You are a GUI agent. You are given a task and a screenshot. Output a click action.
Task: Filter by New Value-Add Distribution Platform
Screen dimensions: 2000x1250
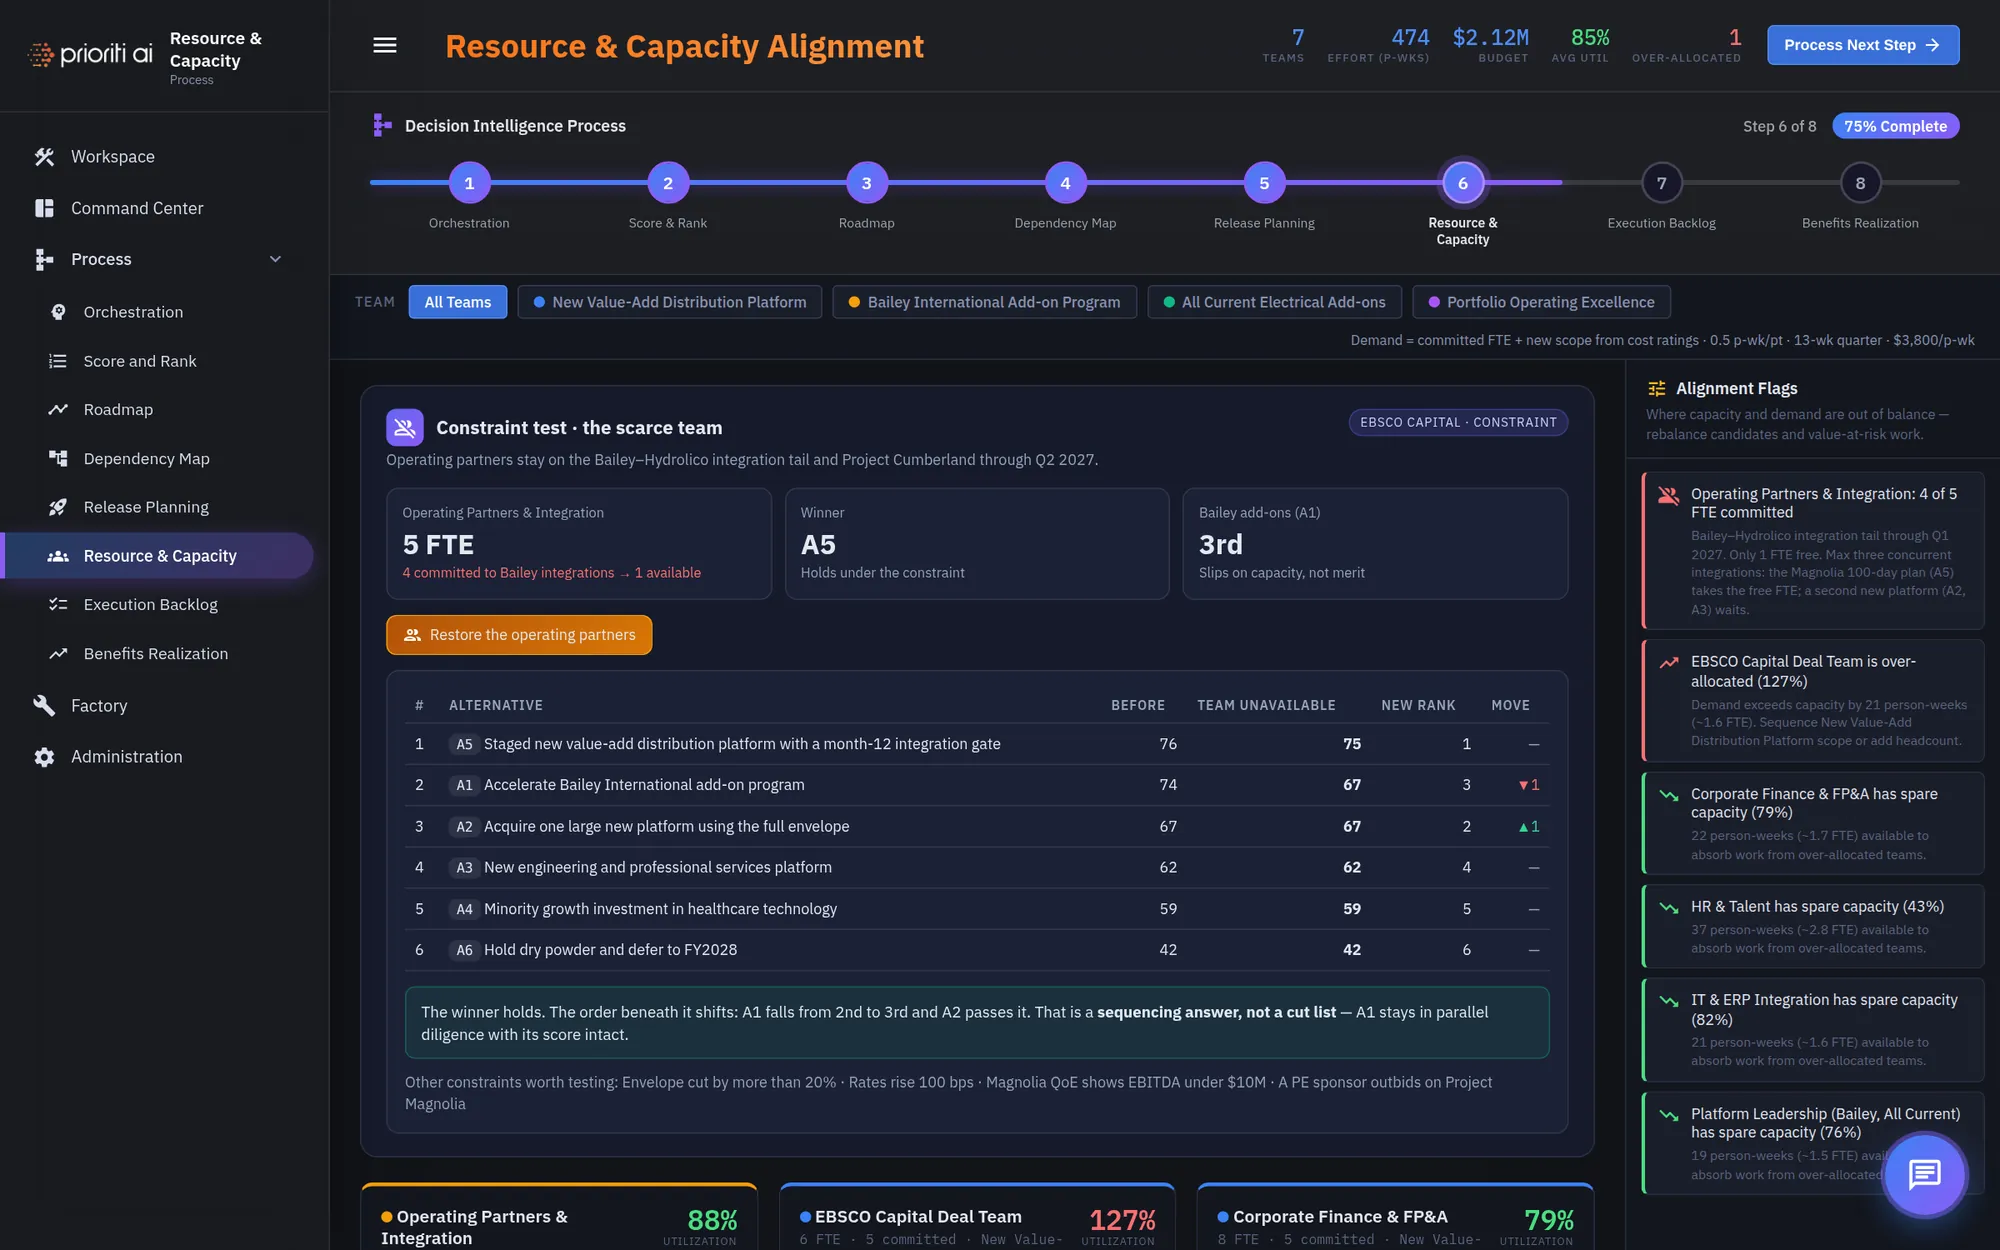(x=669, y=302)
